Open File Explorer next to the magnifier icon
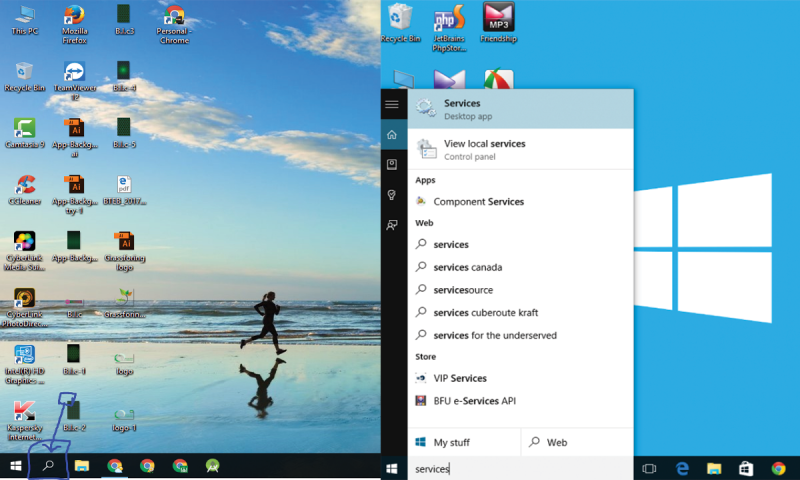Image resolution: width=800 pixels, height=480 pixels. click(82, 466)
